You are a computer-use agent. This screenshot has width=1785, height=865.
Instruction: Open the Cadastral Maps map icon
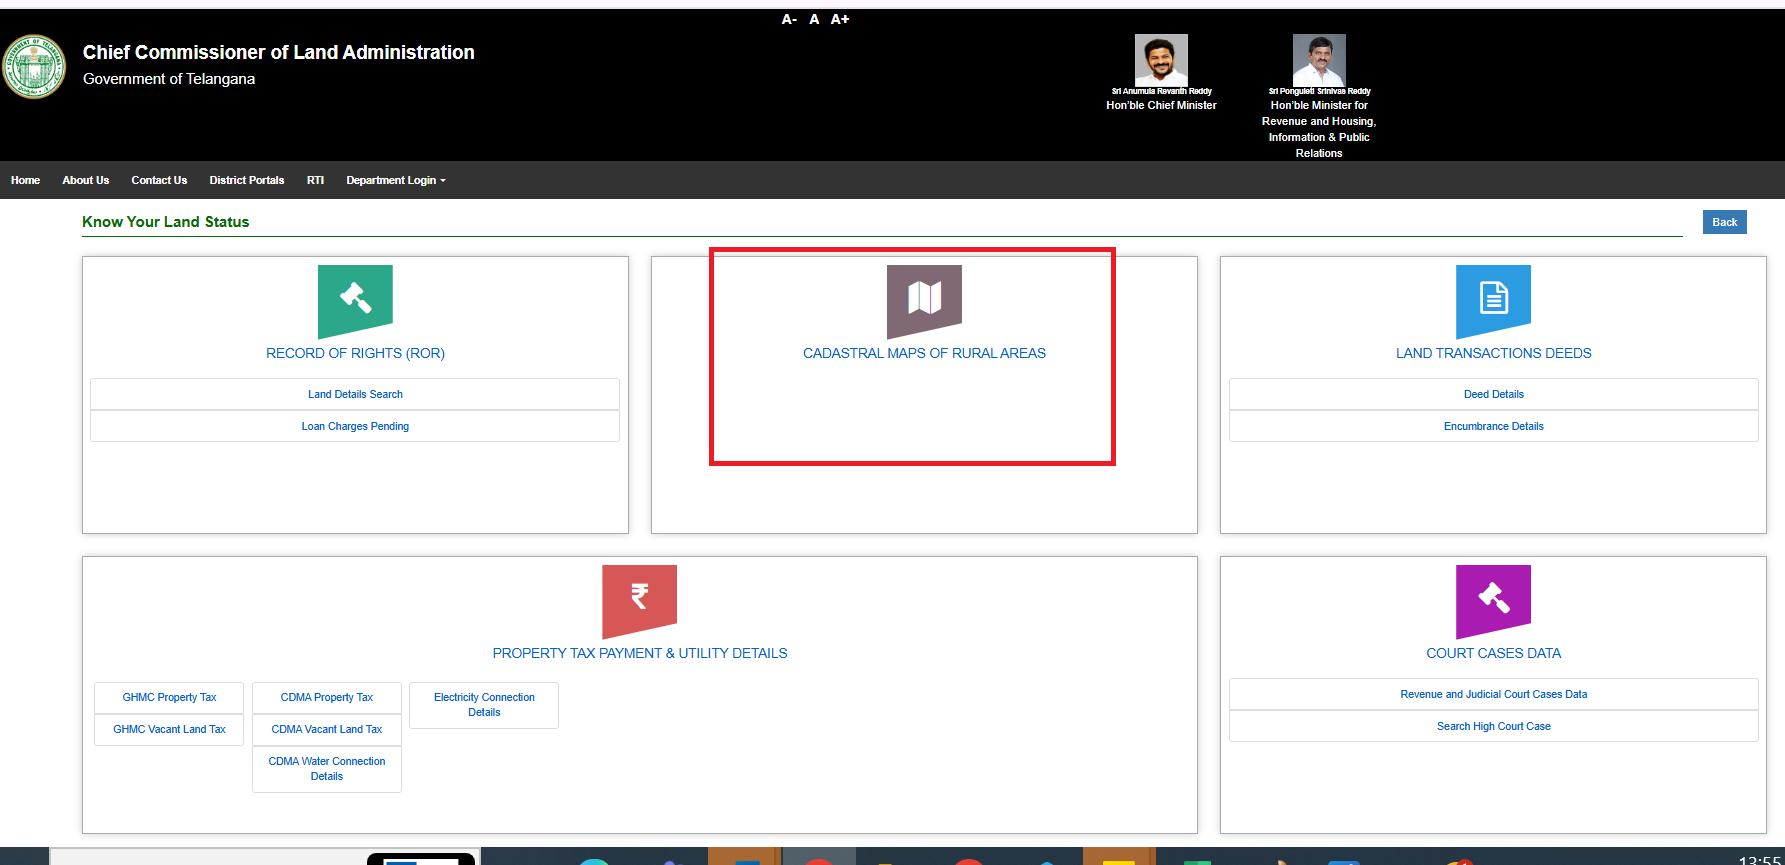(924, 300)
